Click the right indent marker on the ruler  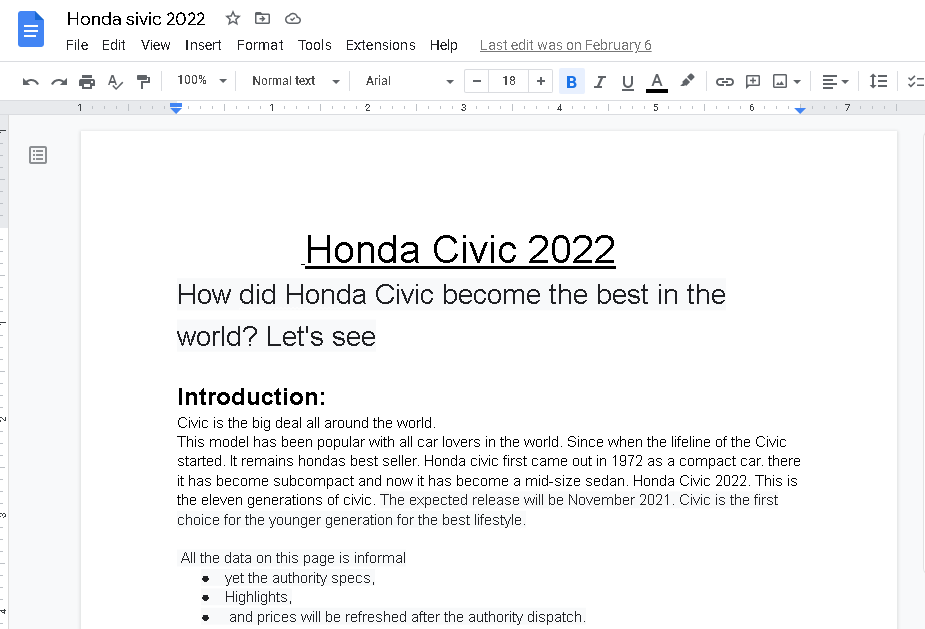tap(800, 110)
